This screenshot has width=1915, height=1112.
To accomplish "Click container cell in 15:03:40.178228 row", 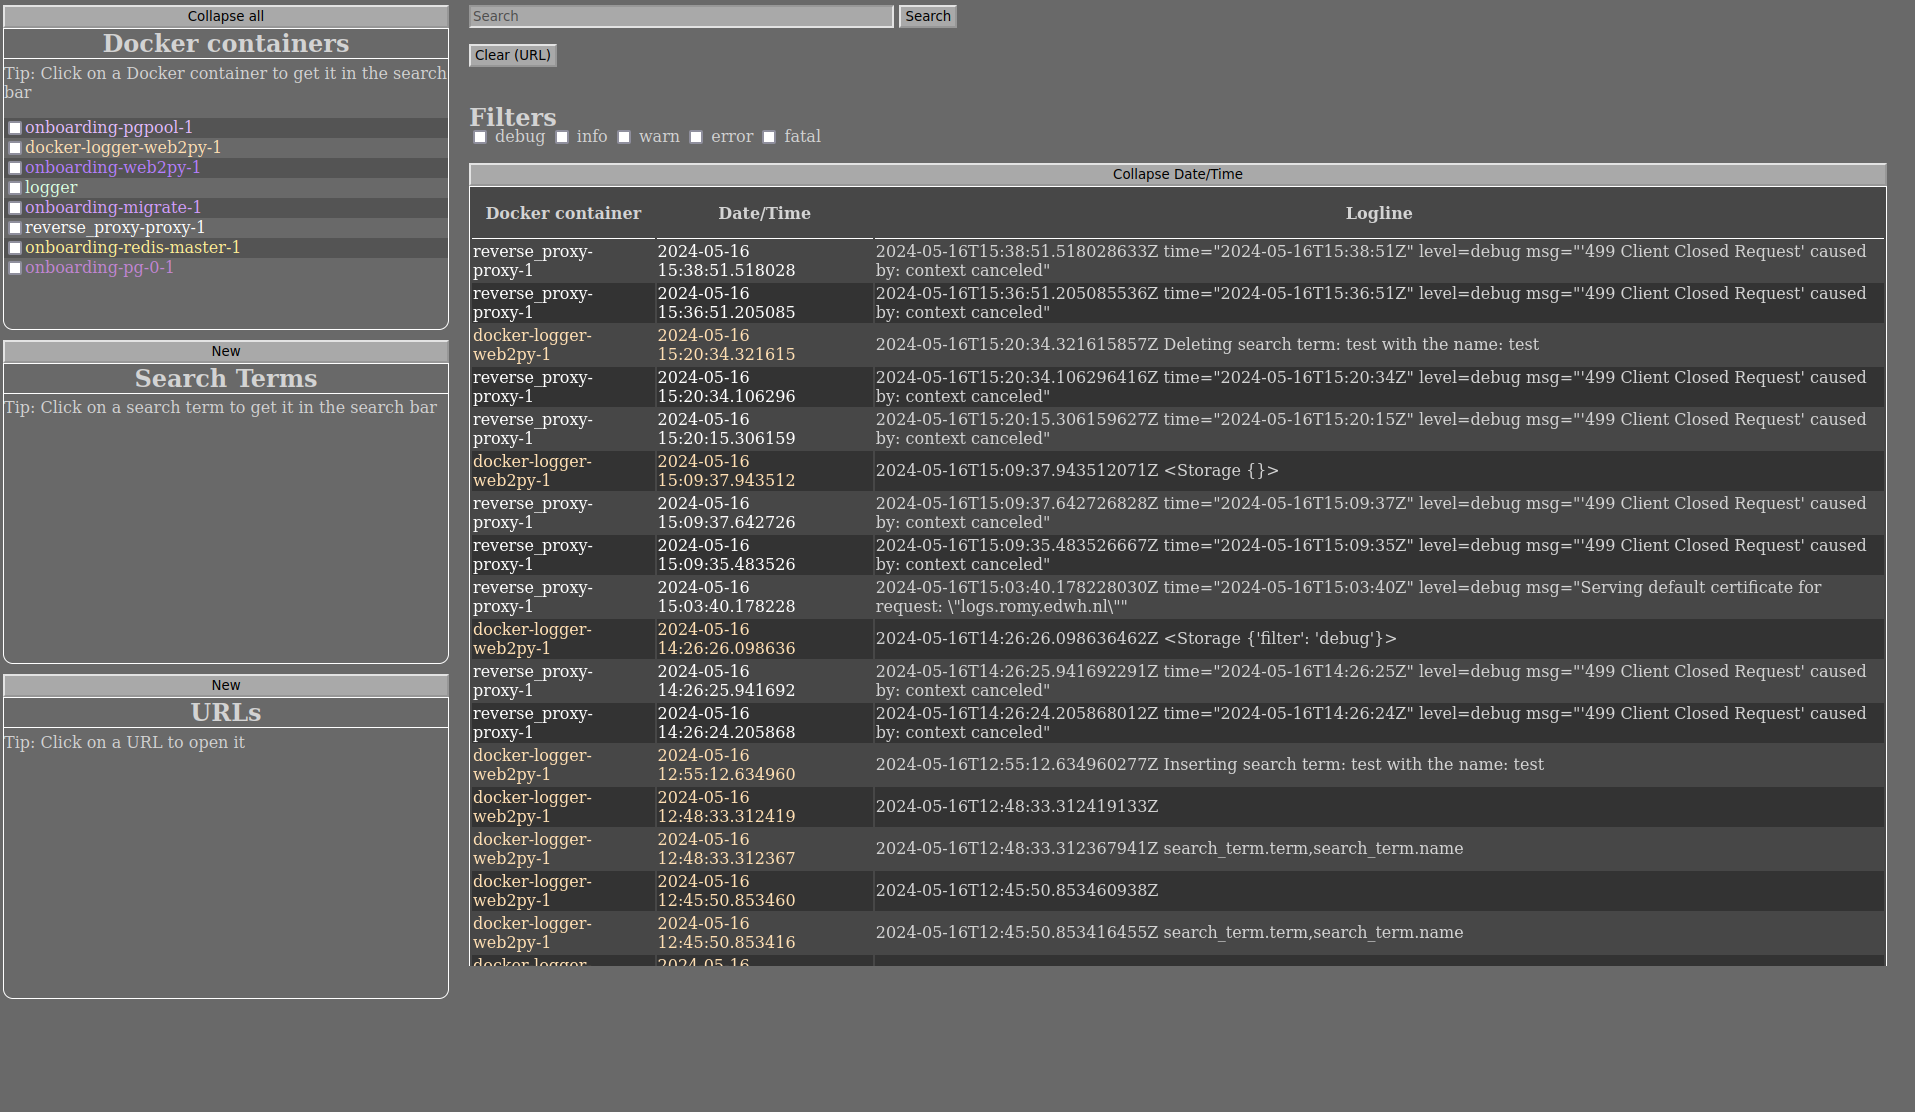I will tap(563, 597).
